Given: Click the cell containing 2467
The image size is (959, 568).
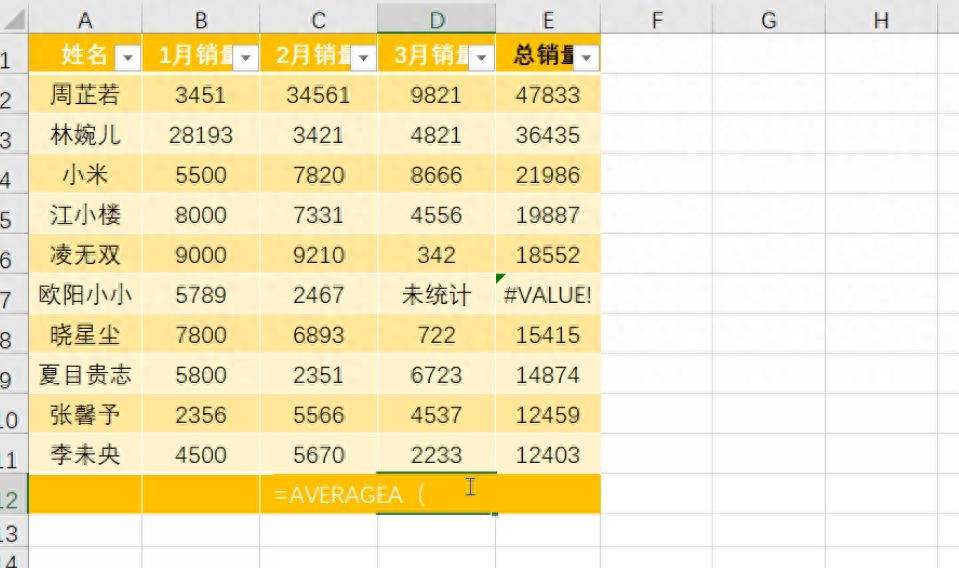Looking at the screenshot, I should coord(319,295).
